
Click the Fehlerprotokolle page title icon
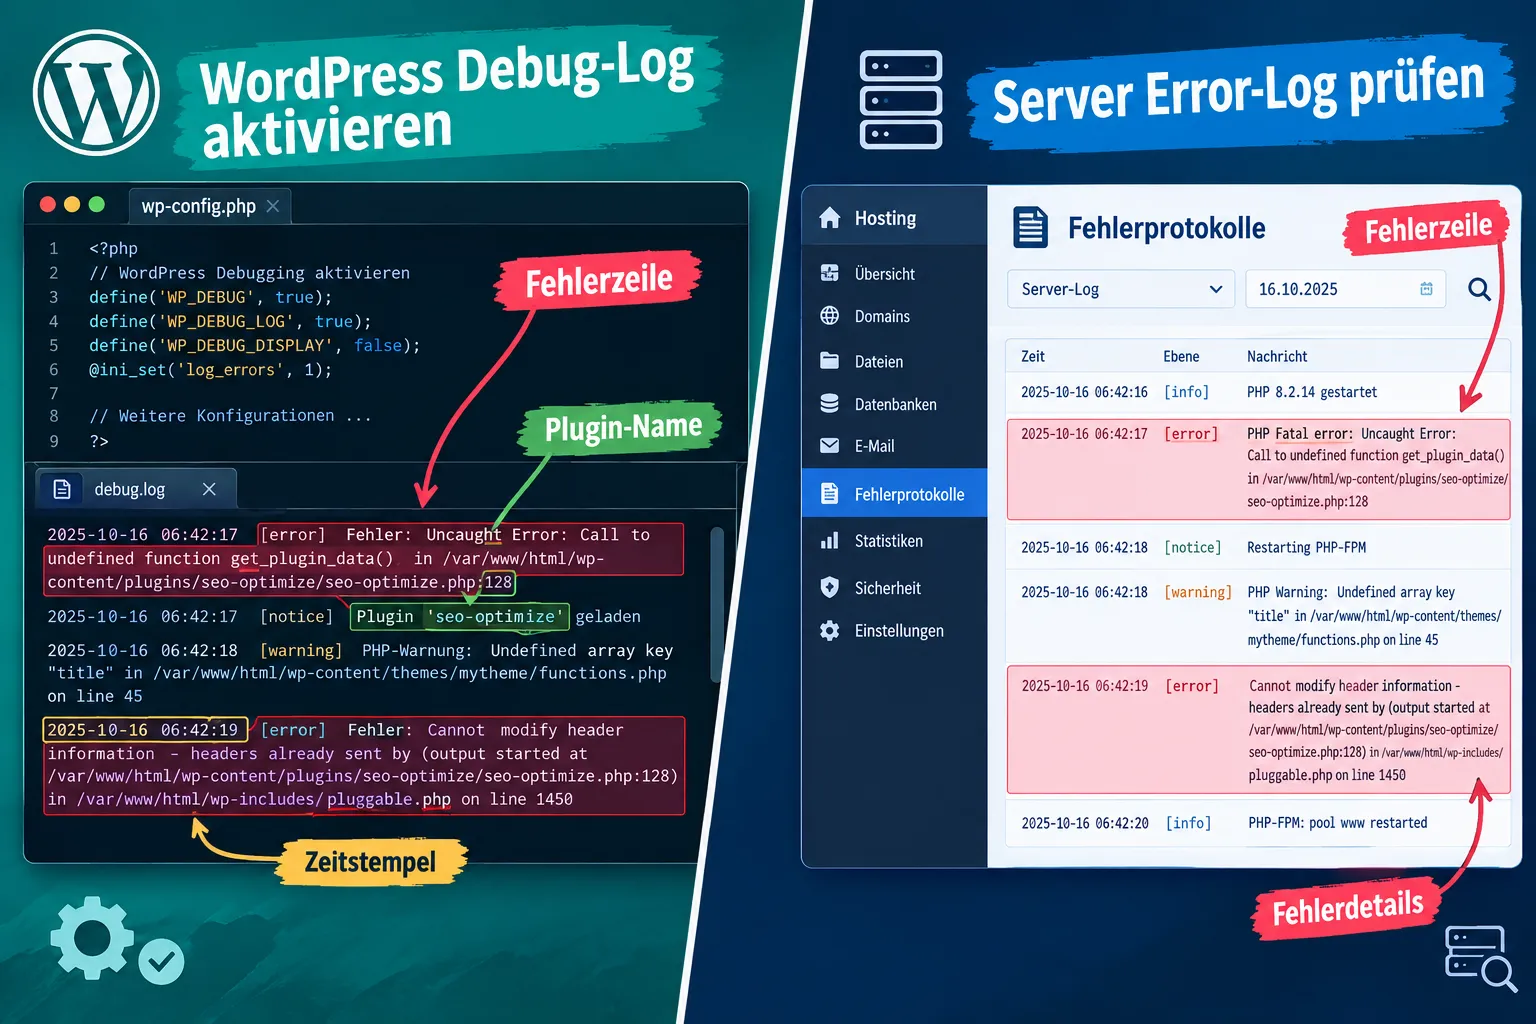[x=1030, y=227]
